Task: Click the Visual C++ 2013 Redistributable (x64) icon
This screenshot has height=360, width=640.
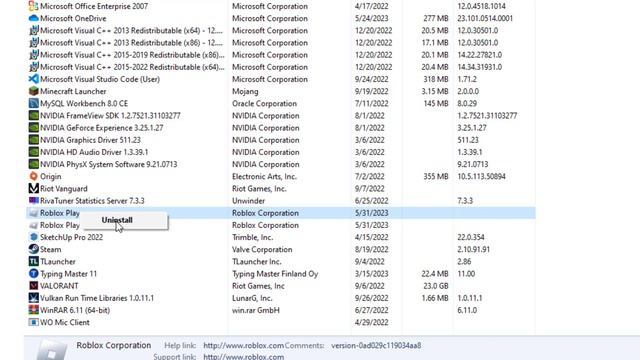Action: pyautogui.click(x=33, y=31)
